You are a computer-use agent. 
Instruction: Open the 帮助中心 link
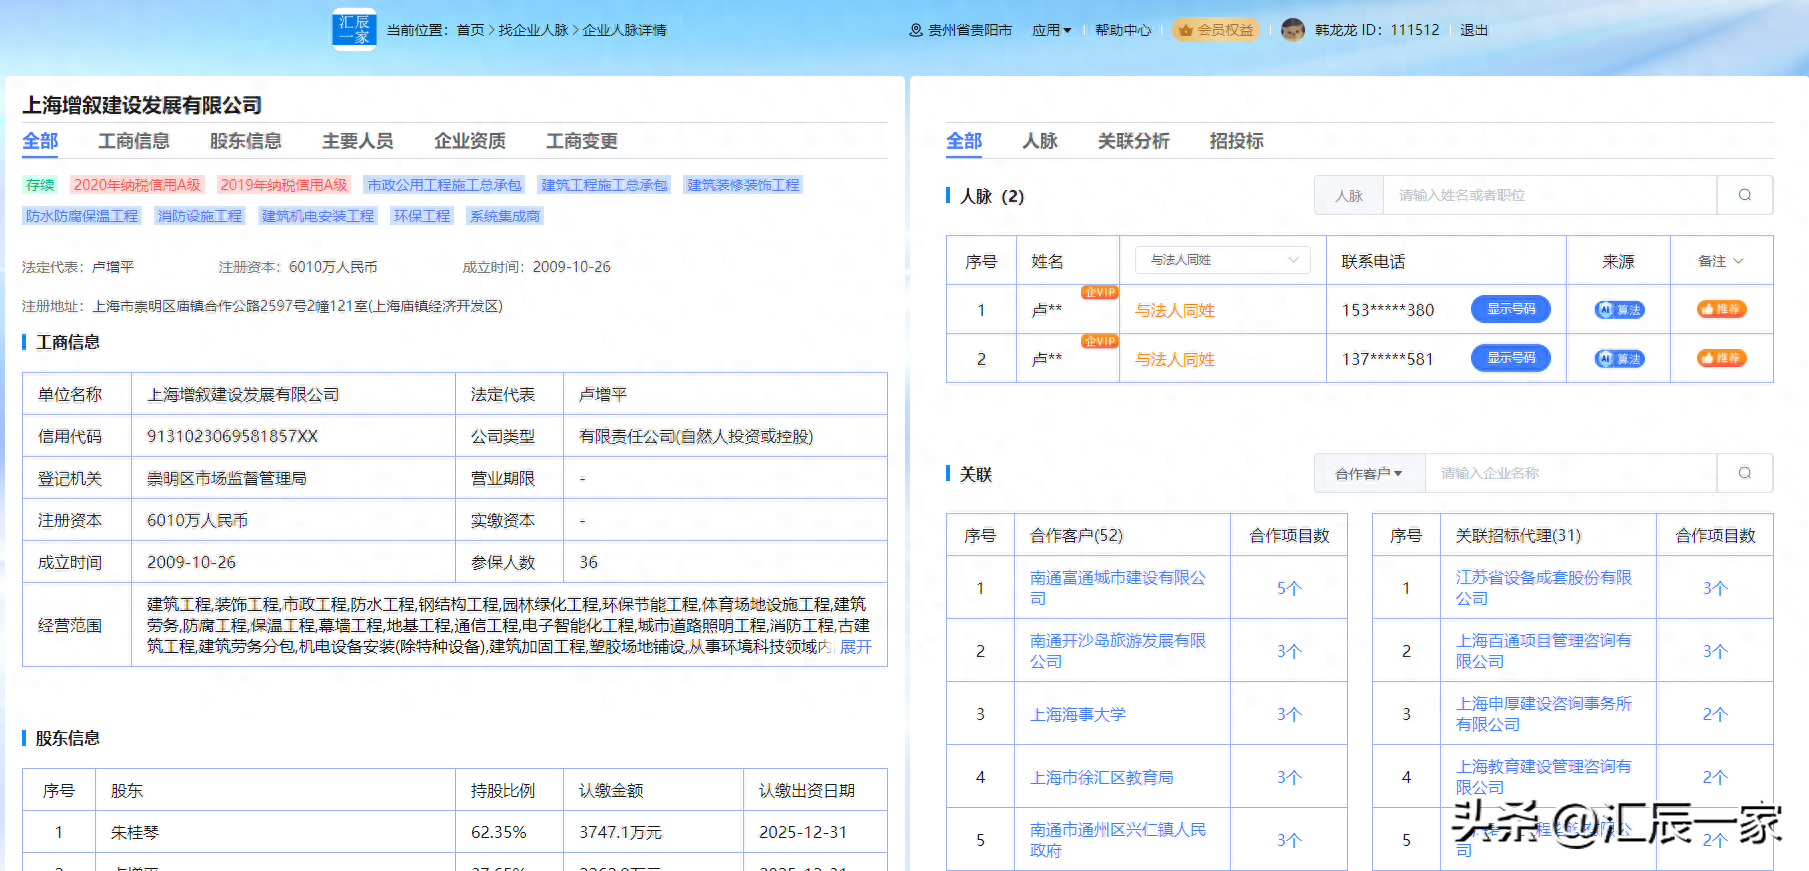(x=1123, y=30)
